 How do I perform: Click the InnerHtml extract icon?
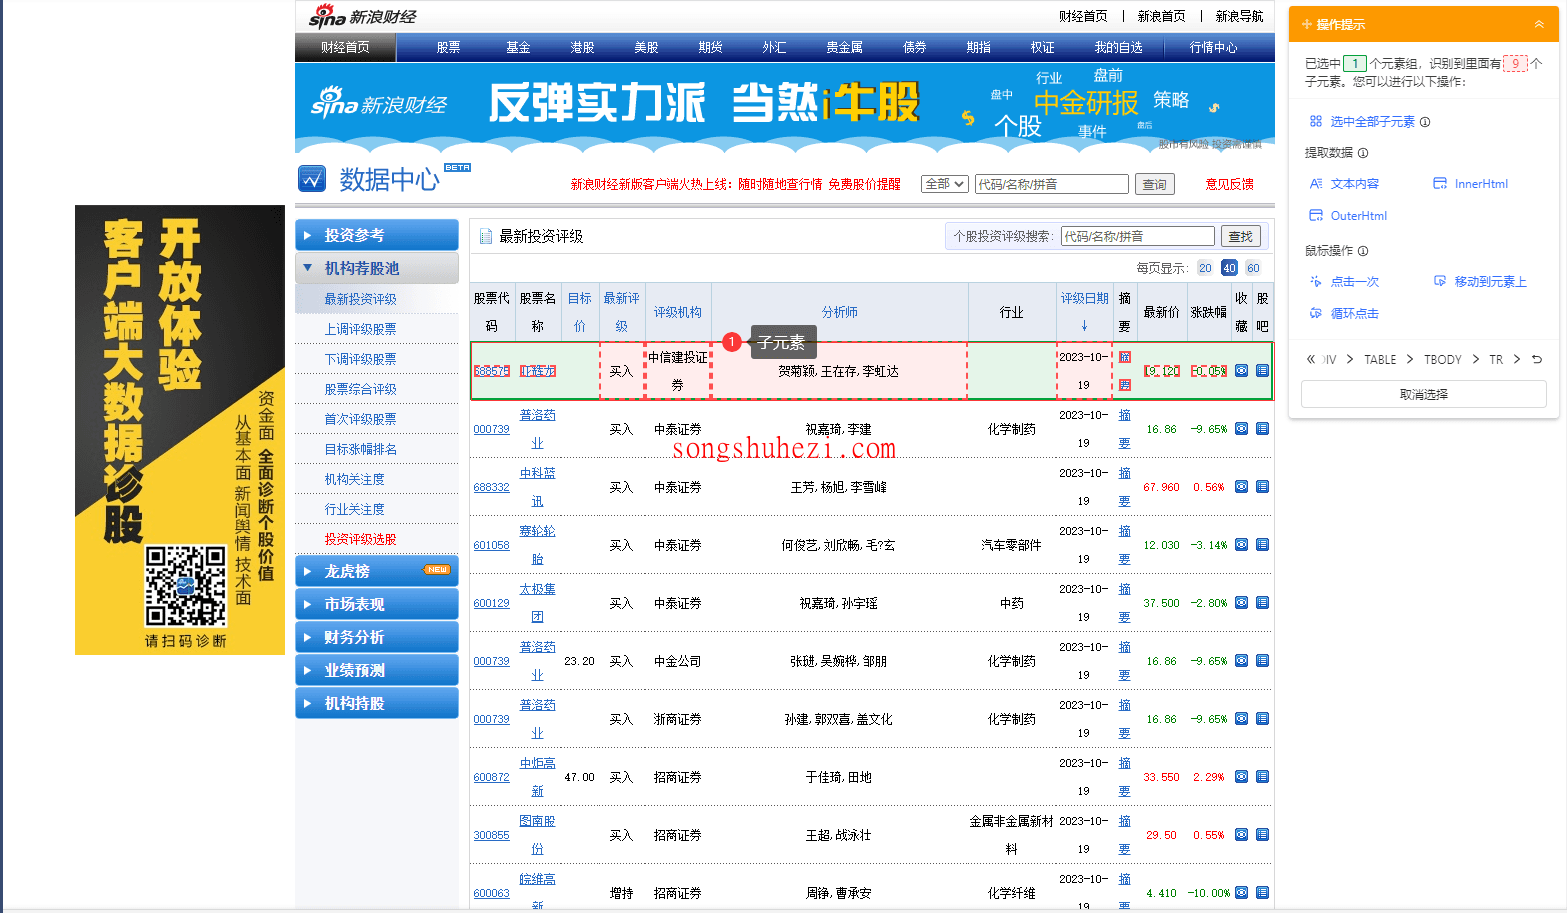[x=1440, y=183]
